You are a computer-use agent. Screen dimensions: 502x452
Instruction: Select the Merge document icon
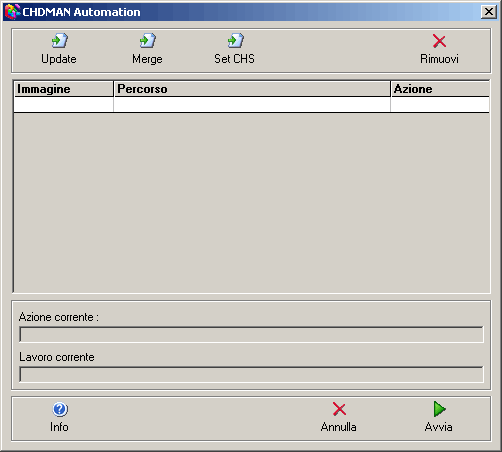click(148, 41)
